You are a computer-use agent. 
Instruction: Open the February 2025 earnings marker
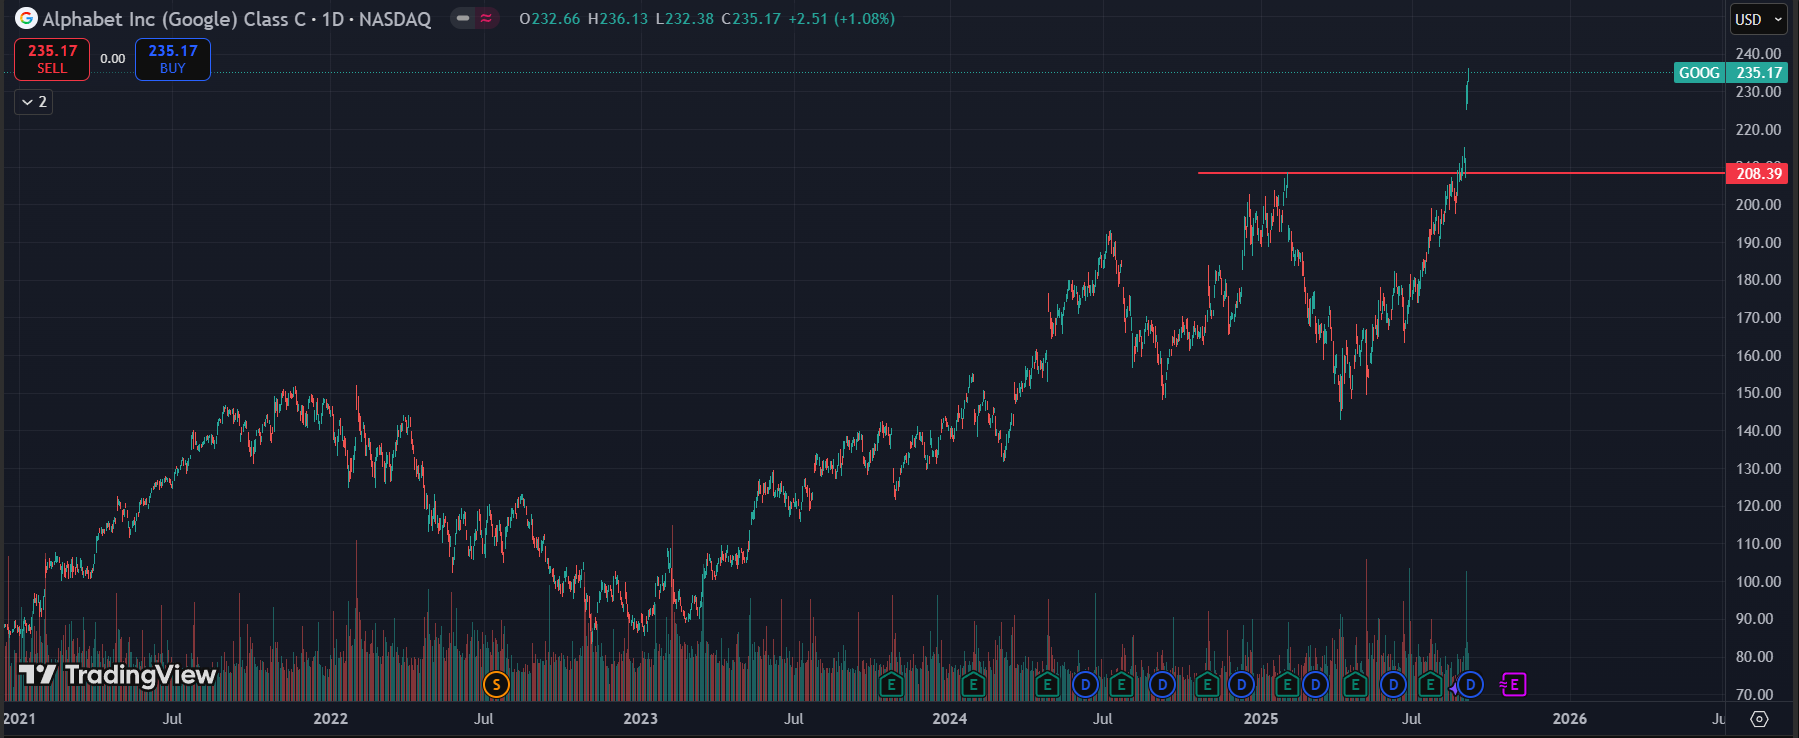click(x=1287, y=685)
